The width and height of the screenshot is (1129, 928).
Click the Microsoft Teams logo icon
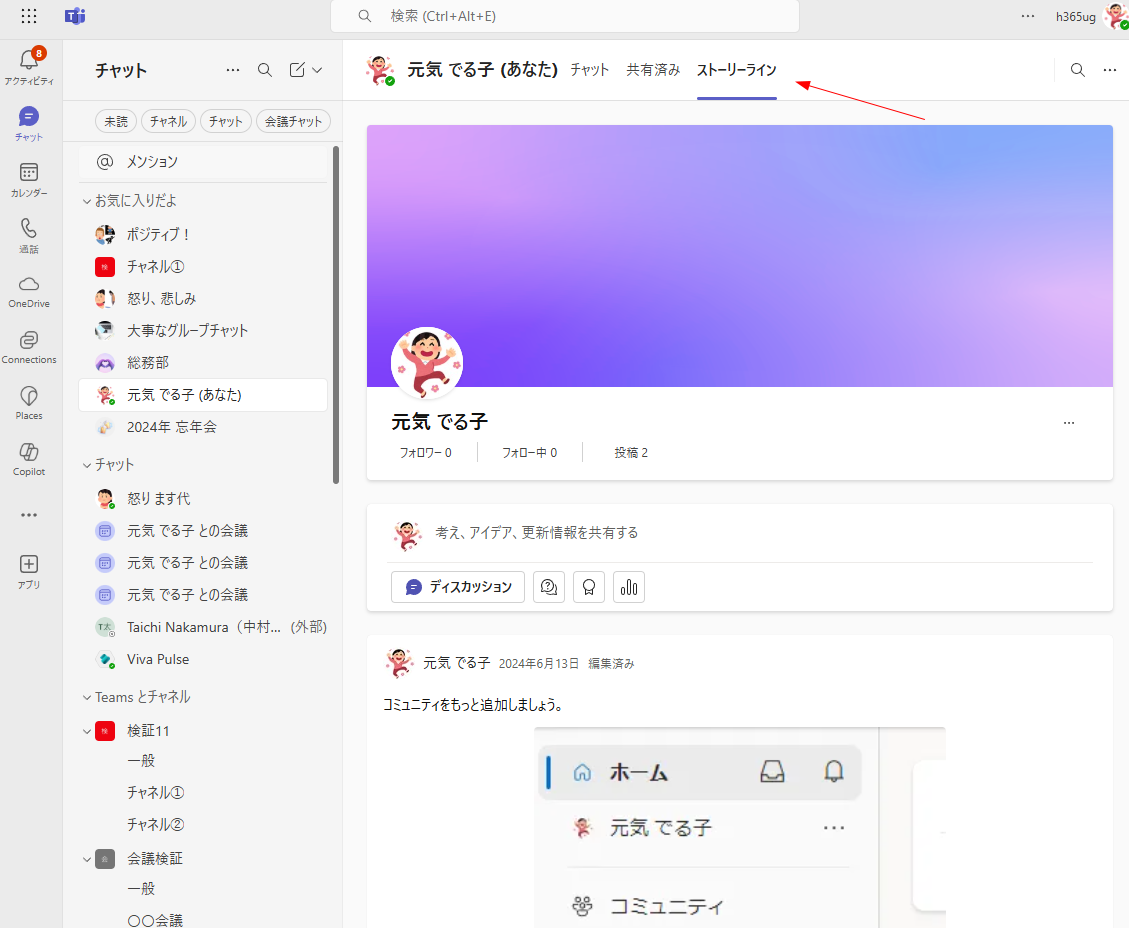[x=75, y=16]
